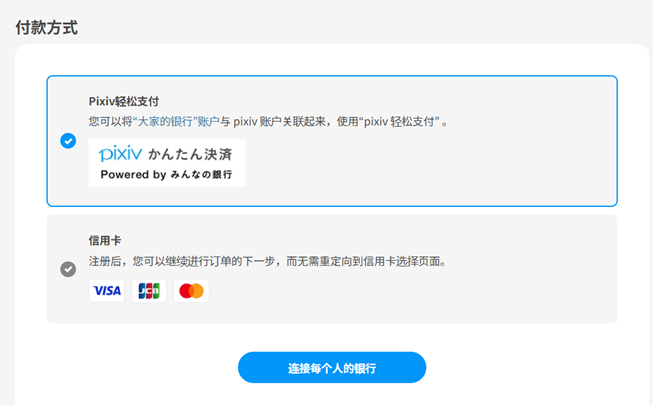Click the VISA card logo
This screenshot has width=653, height=405.
point(107,291)
